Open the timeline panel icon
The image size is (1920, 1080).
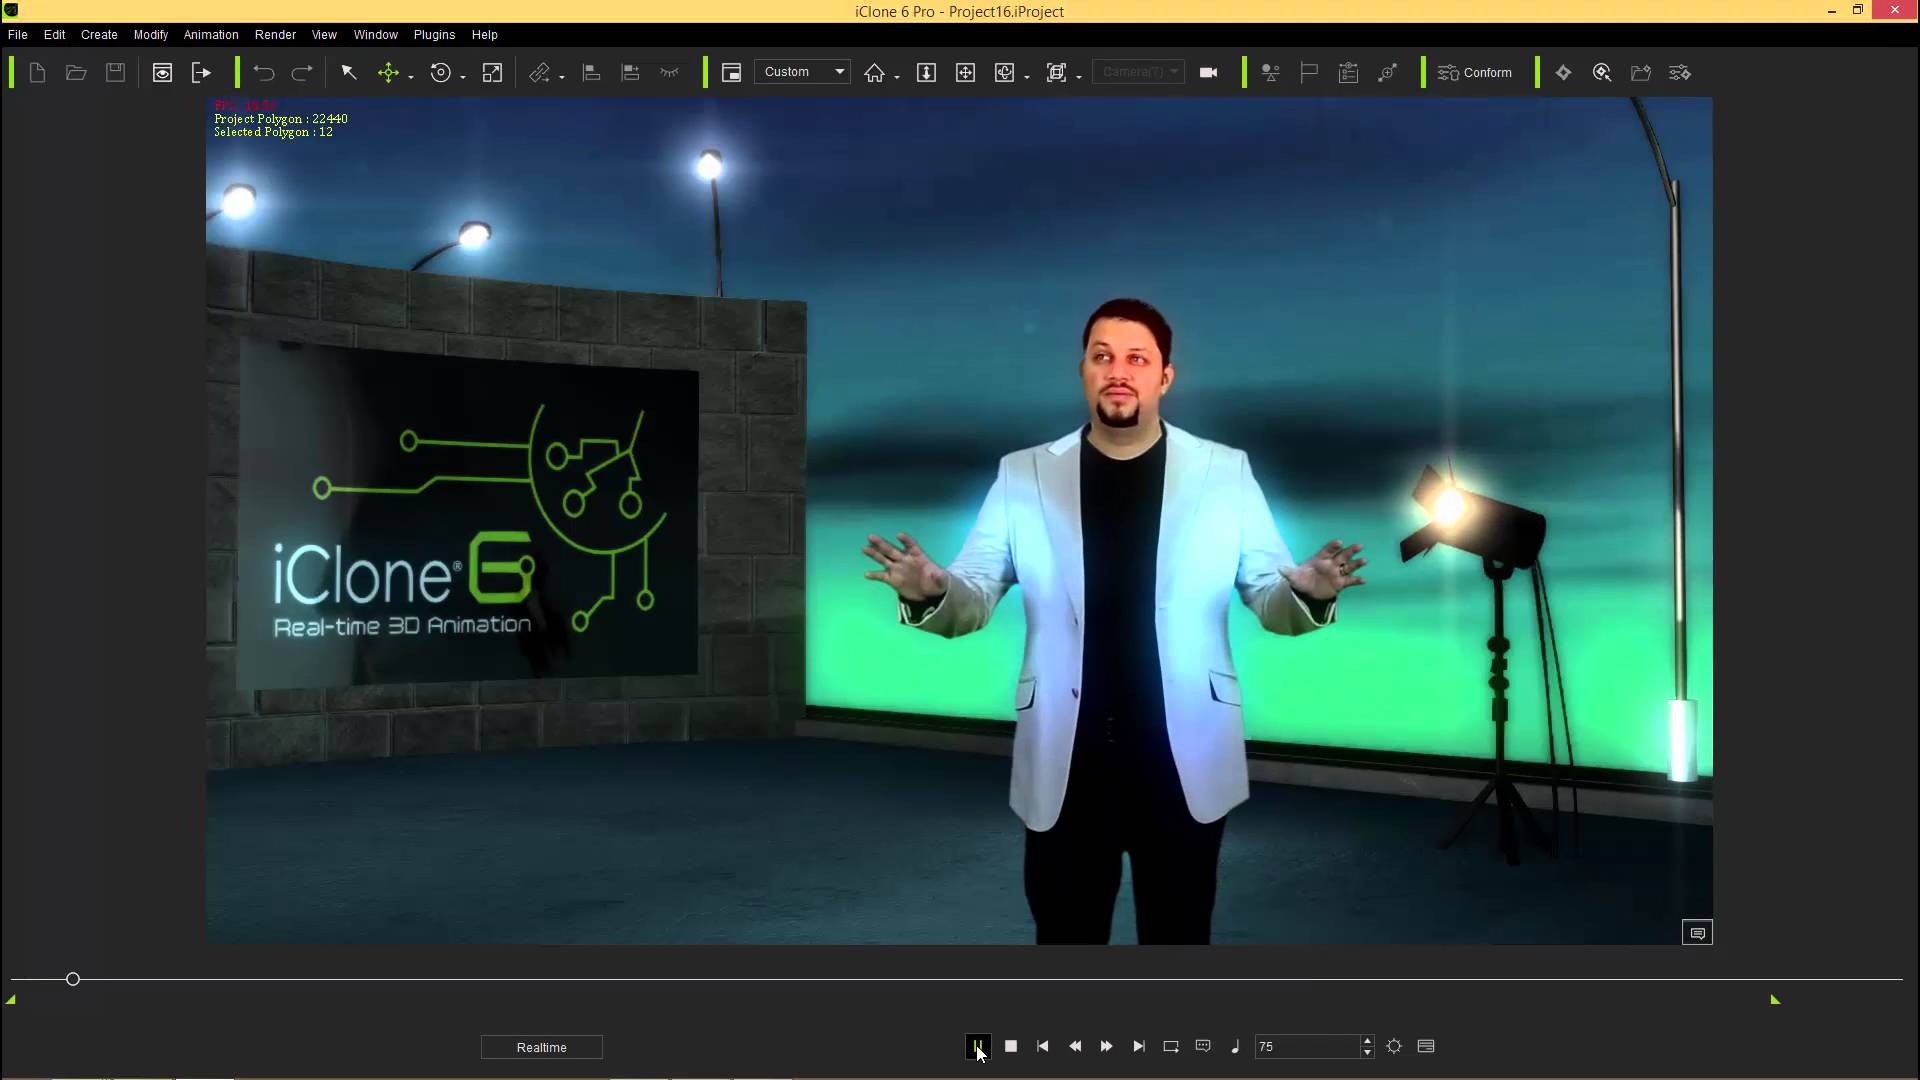pyautogui.click(x=1426, y=1046)
